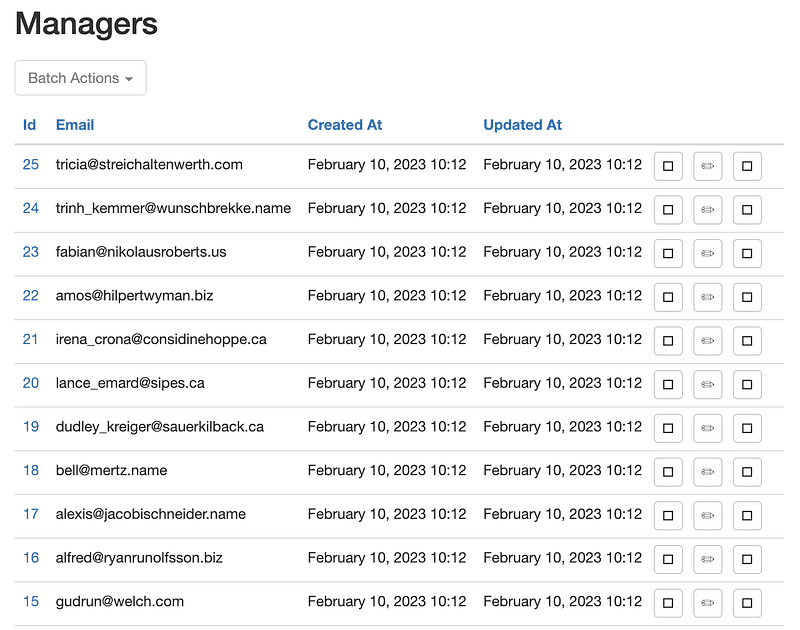Delete fabian@nikolausroberts.us with its delete icon

747,253
